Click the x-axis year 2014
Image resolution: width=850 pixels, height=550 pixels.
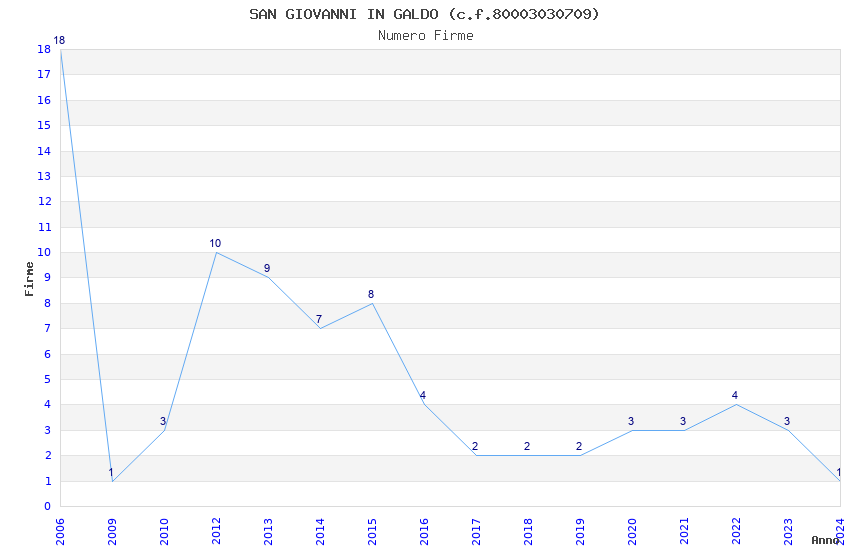tap(320, 531)
